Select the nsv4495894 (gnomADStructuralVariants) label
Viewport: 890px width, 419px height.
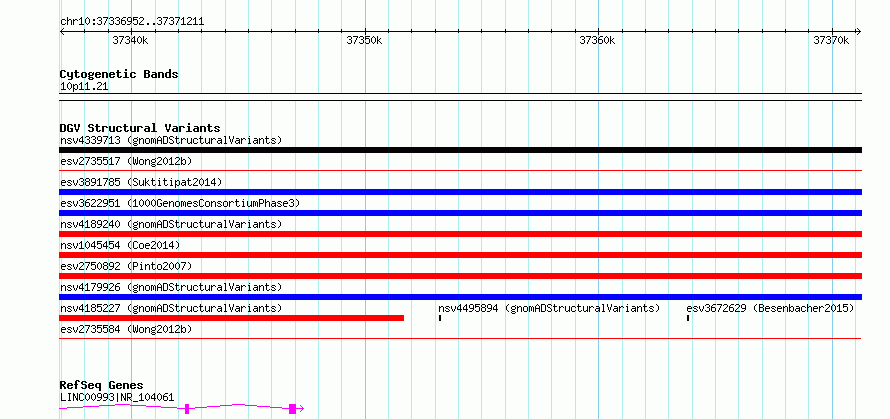pos(549,308)
